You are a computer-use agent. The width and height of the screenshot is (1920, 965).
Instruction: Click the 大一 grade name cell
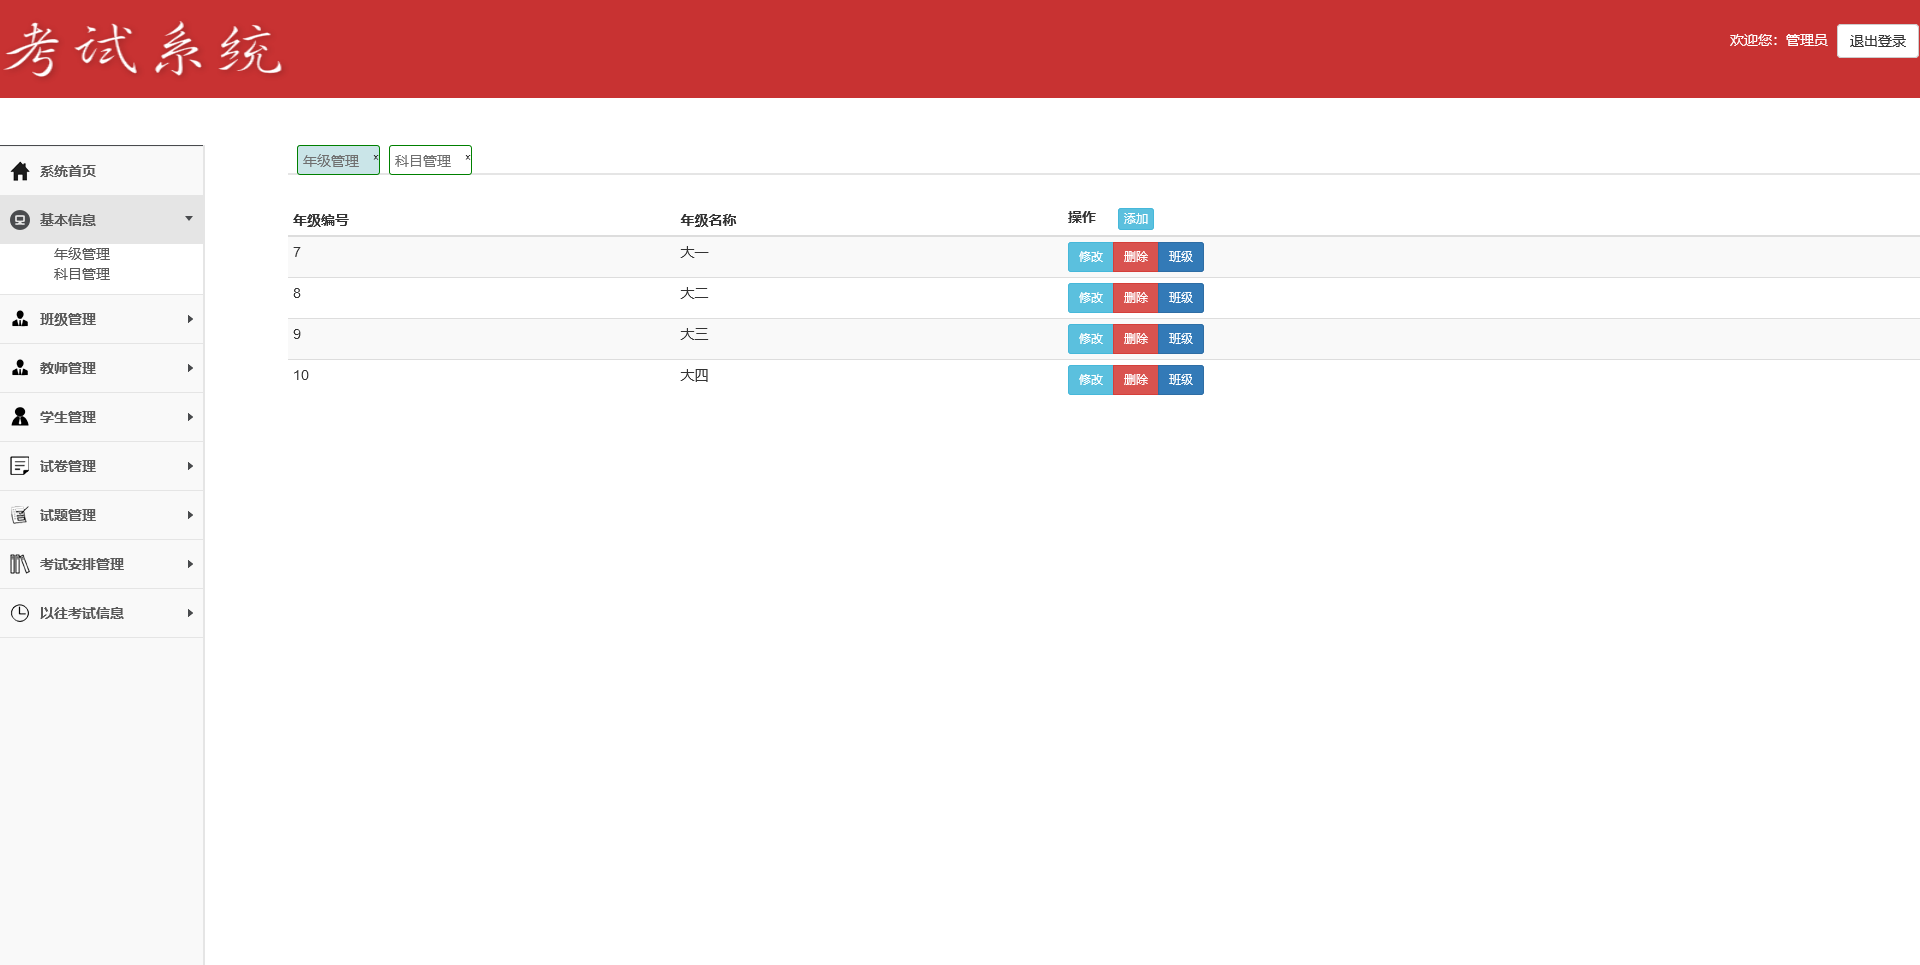coord(694,253)
